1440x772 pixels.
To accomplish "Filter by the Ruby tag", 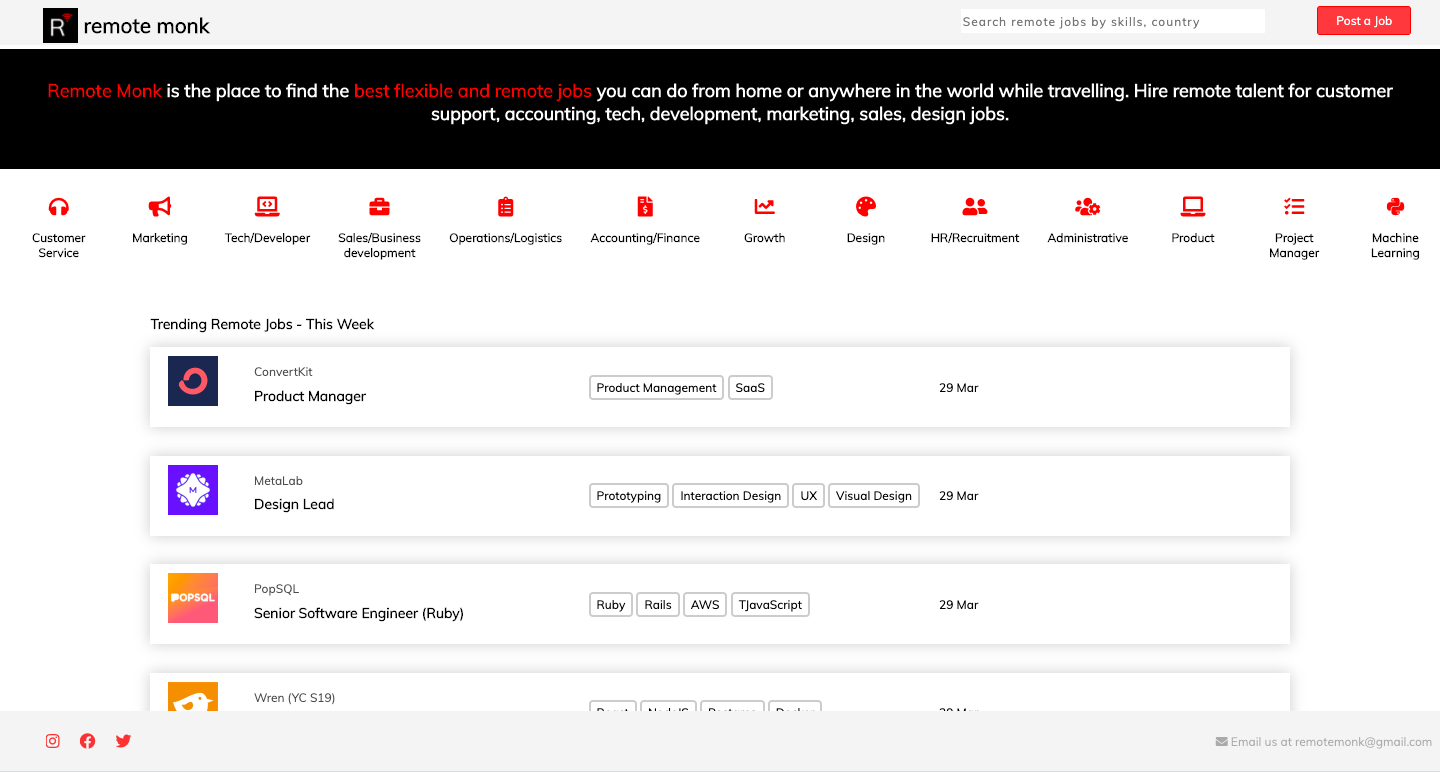I will pyautogui.click(x=611, y=605).
